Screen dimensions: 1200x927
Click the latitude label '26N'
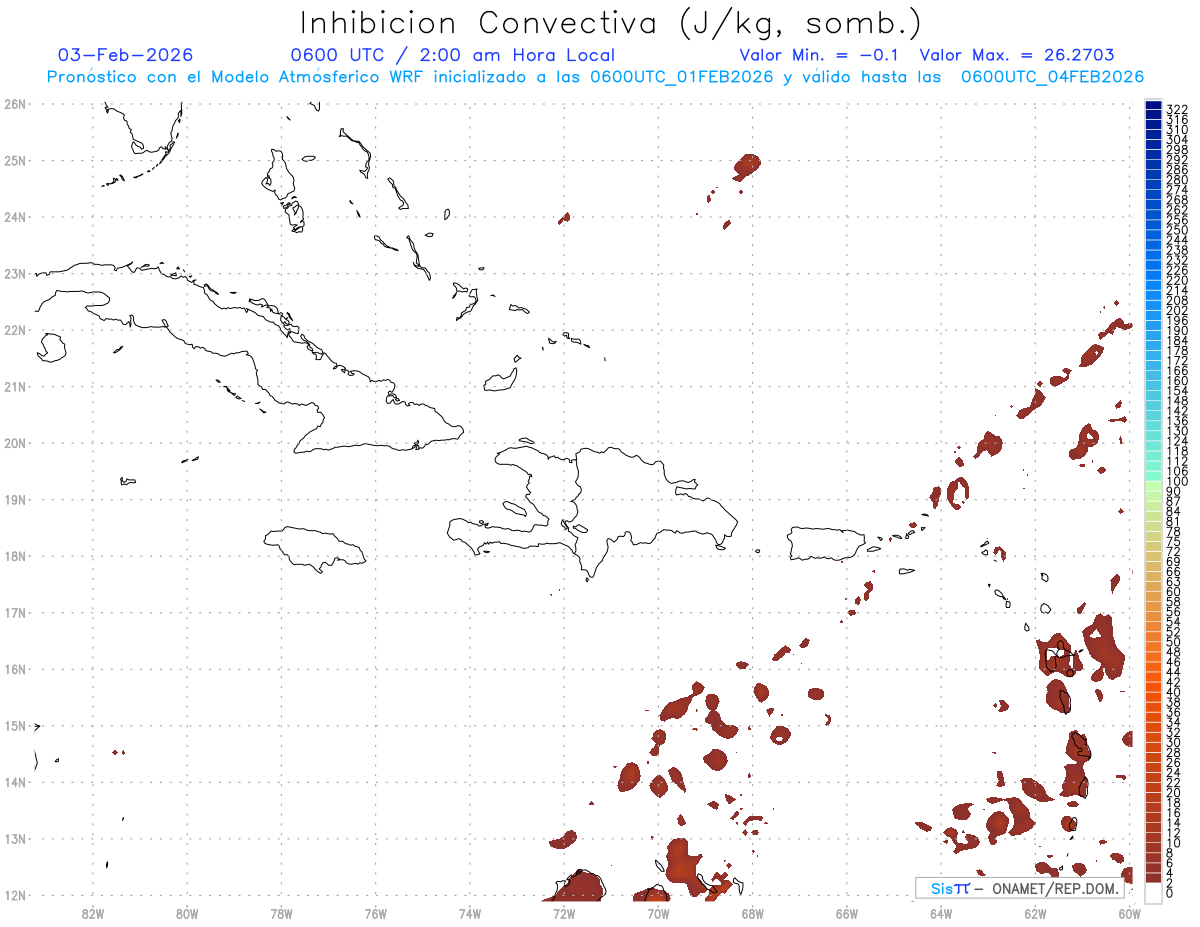coord(15,104)
